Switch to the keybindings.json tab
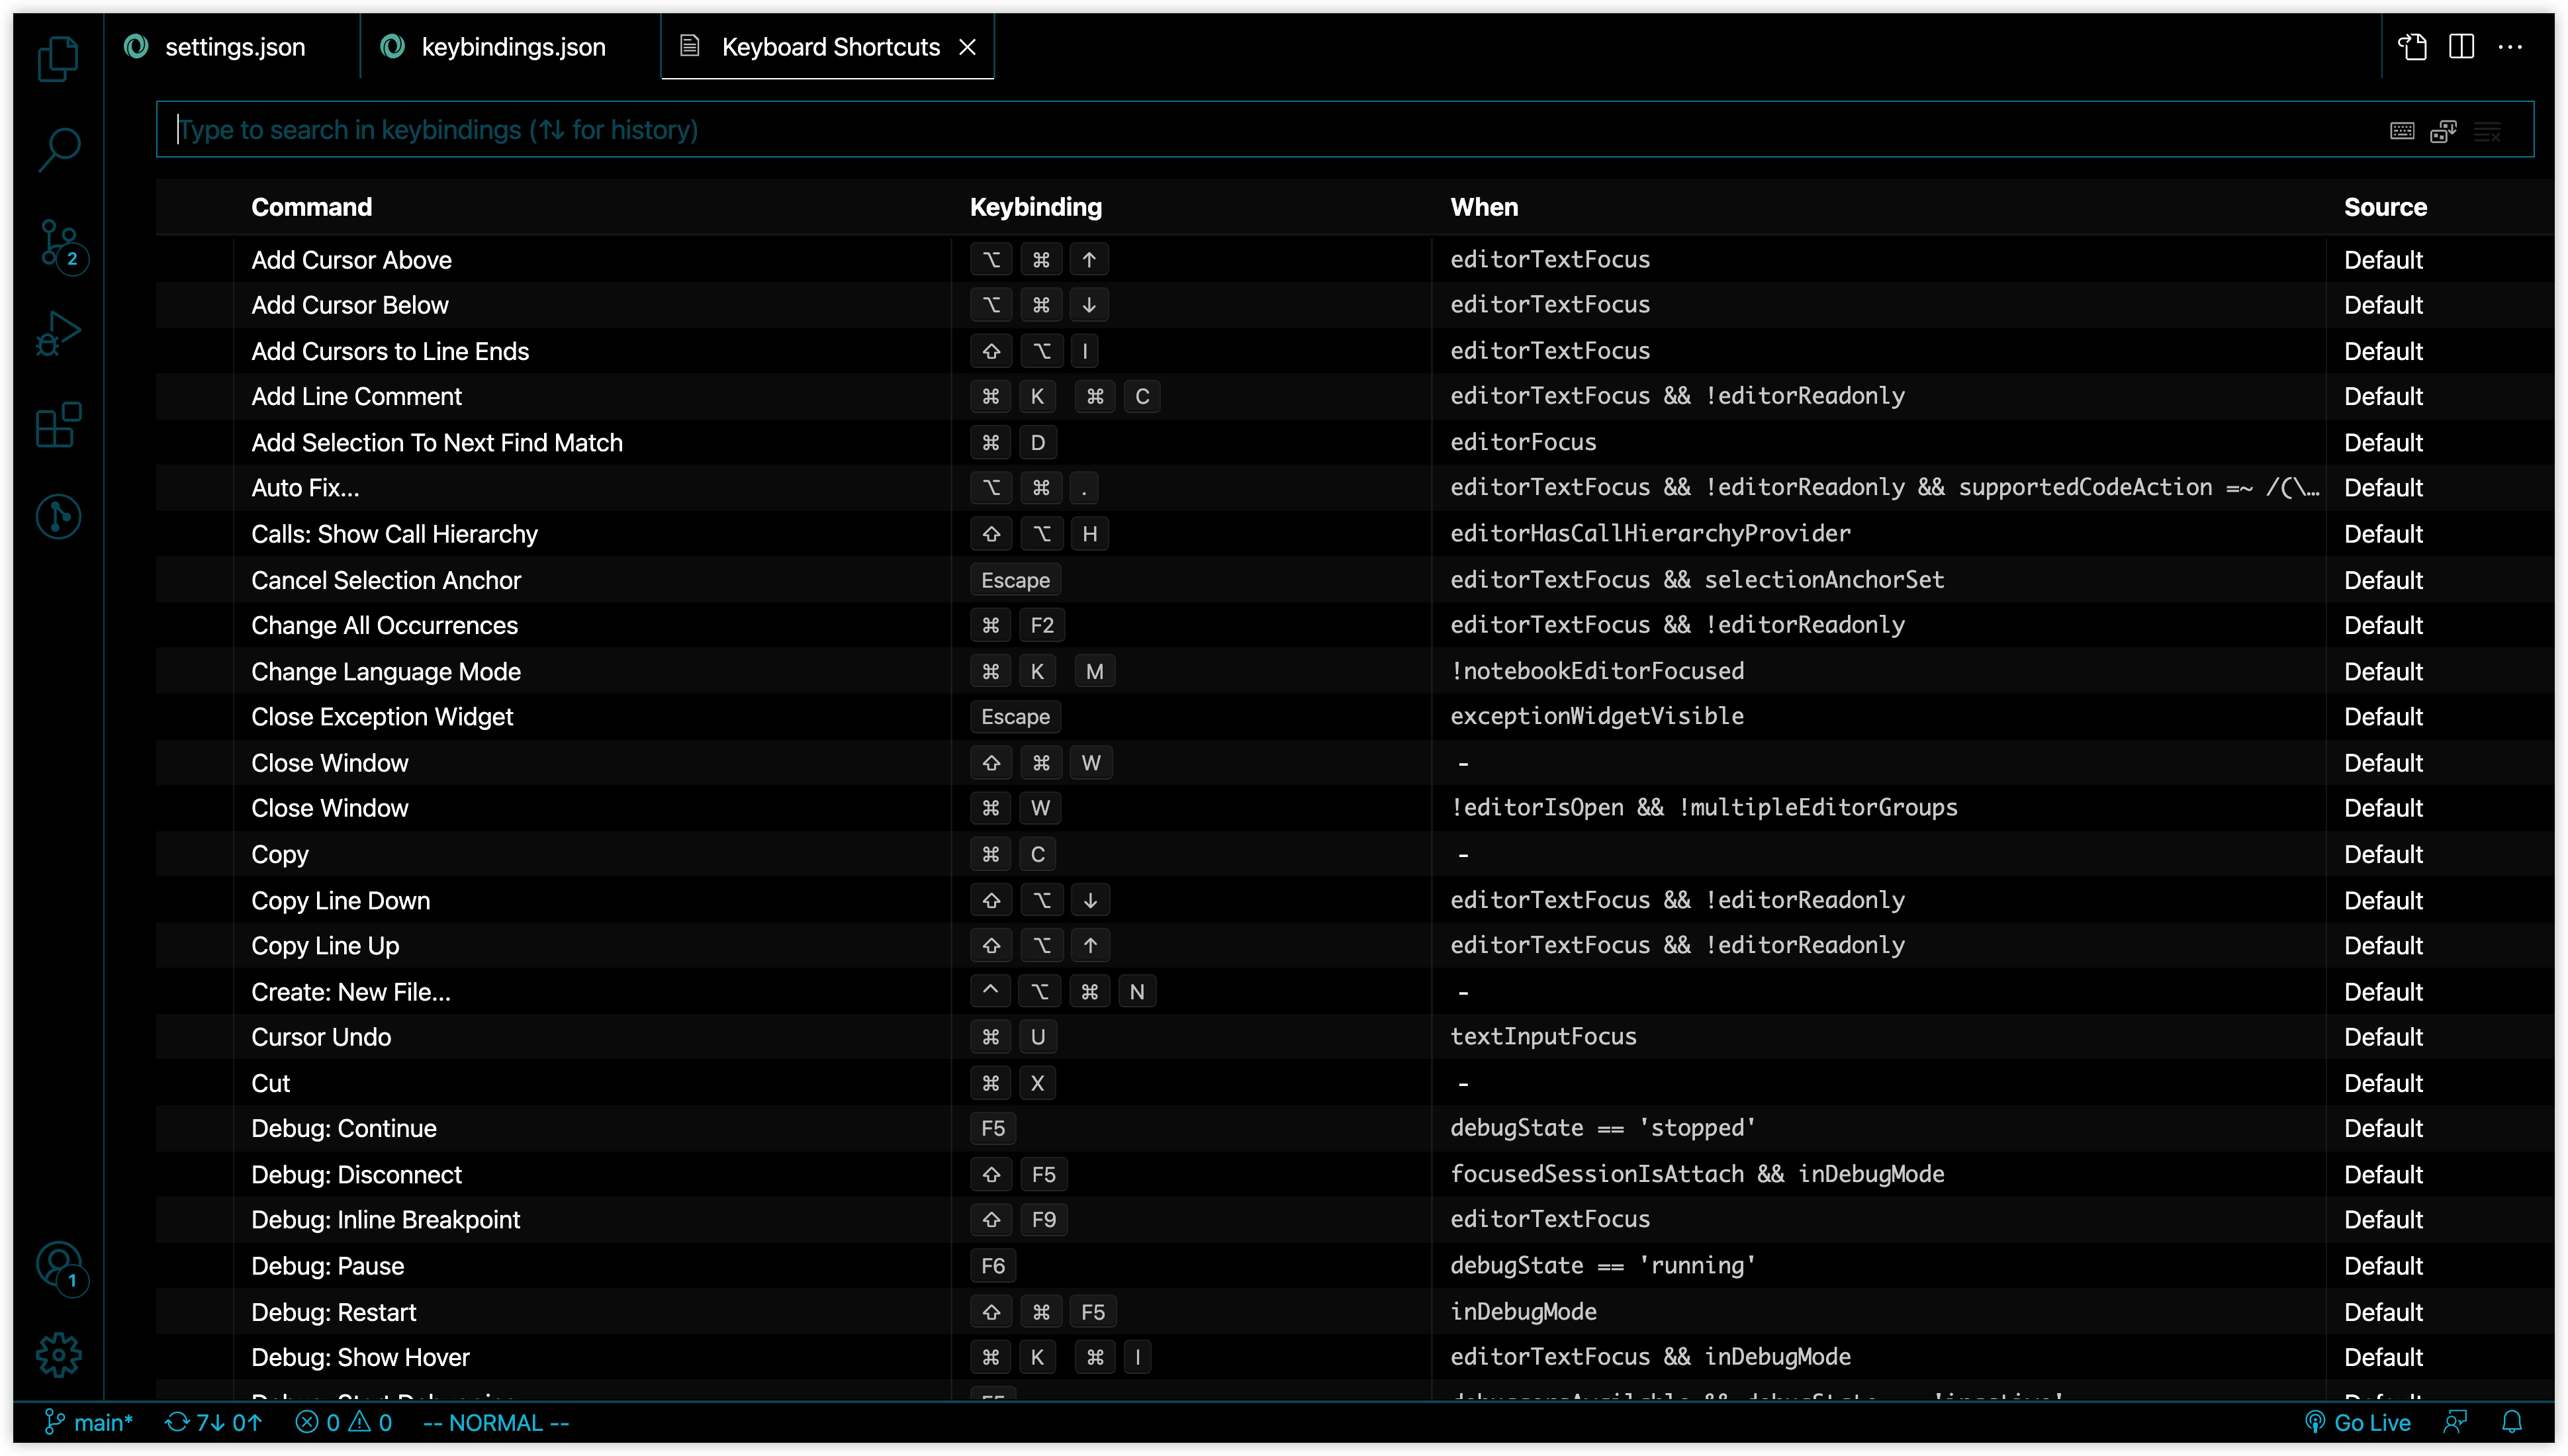 coord(512,47)
